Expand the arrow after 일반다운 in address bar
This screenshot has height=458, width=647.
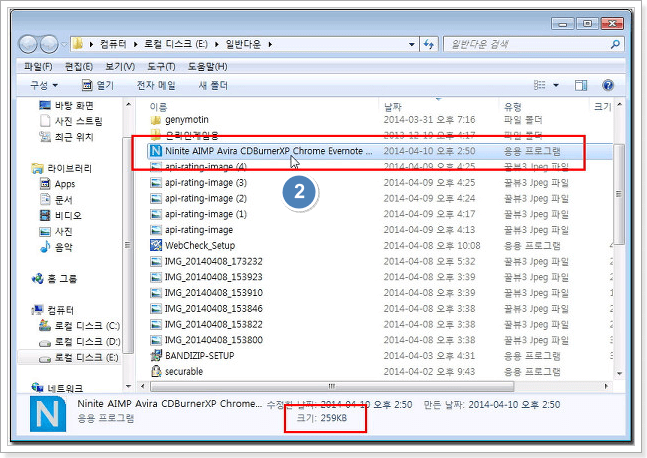point(270,44)
